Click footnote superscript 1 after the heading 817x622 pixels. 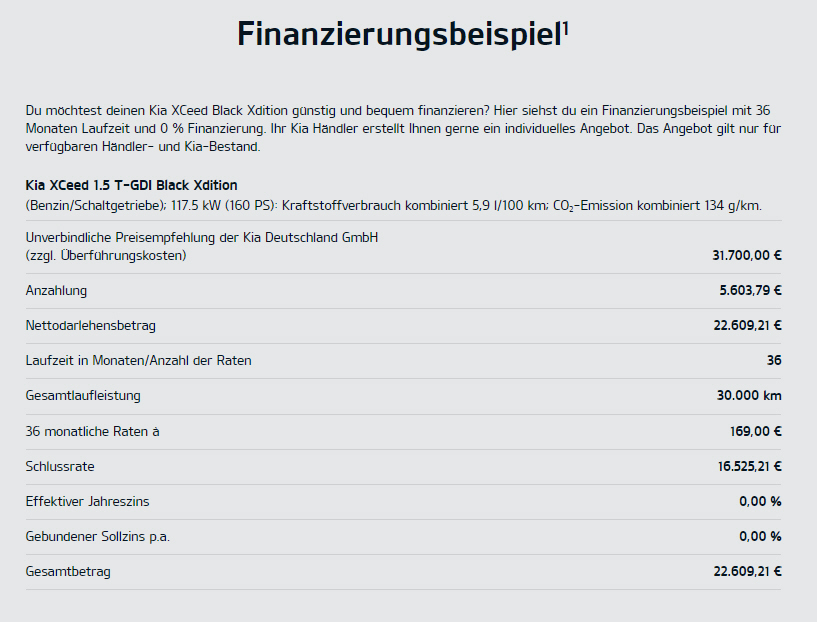566,26
